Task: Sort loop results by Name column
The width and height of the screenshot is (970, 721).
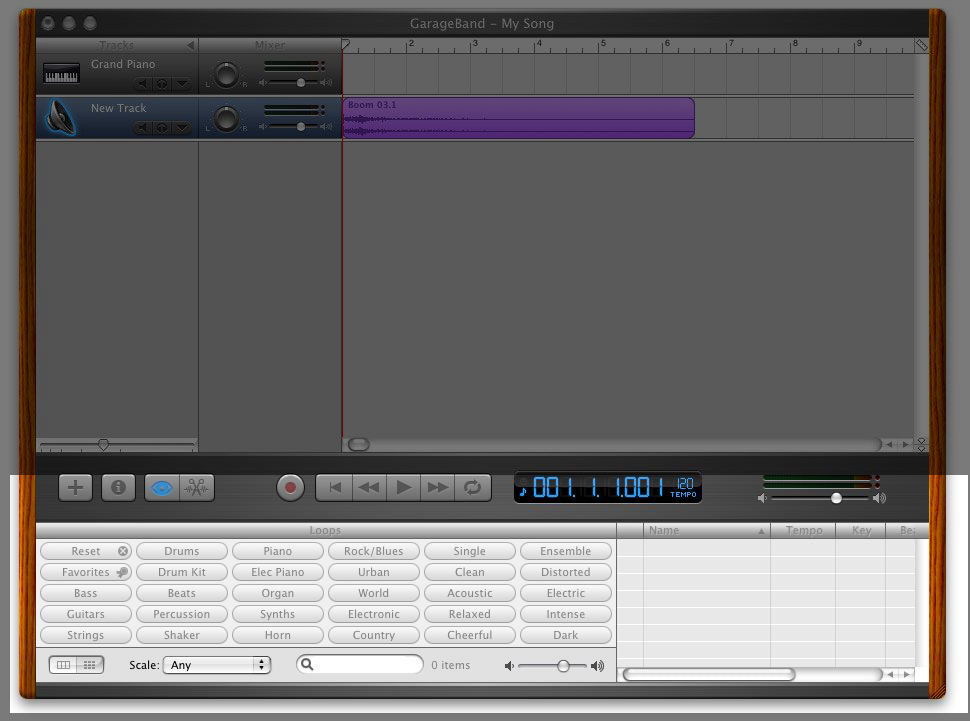Action: click(706, 530)
